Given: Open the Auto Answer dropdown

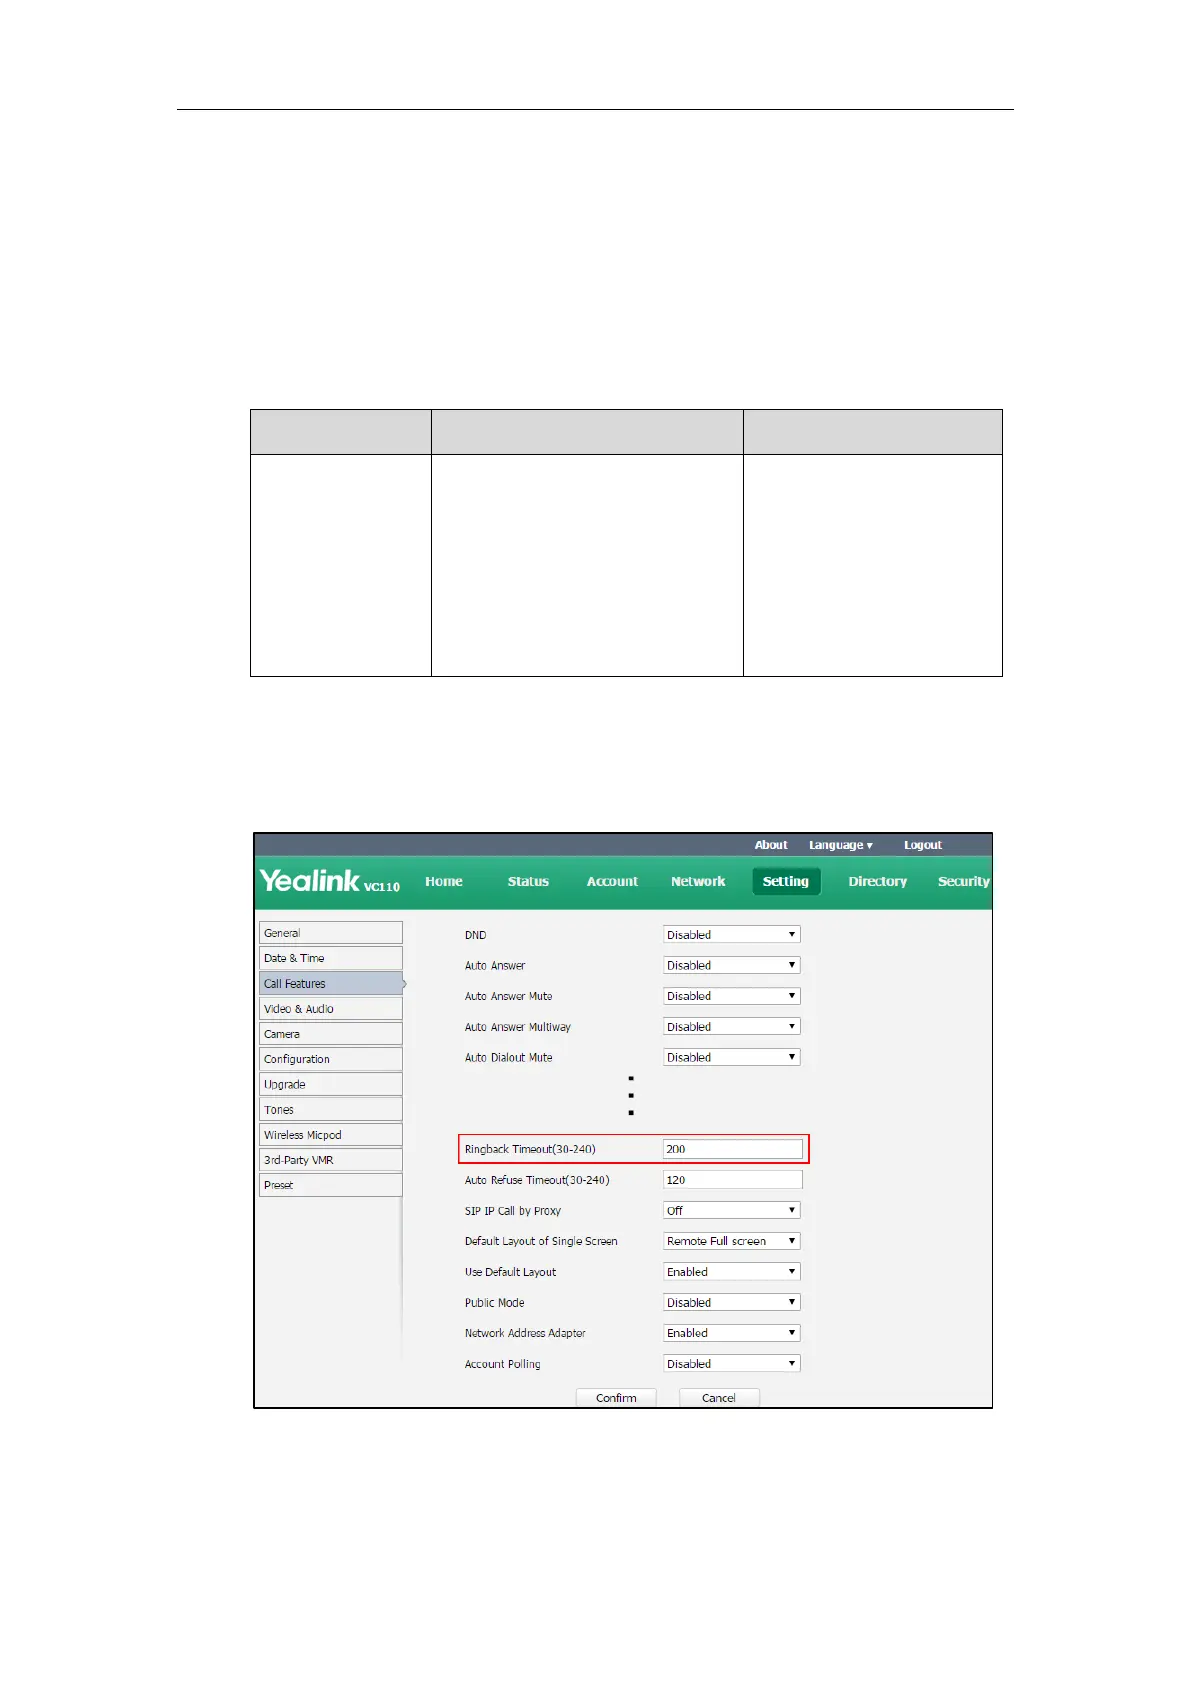Looking at the screenshot, I should [x=732, y=965].
